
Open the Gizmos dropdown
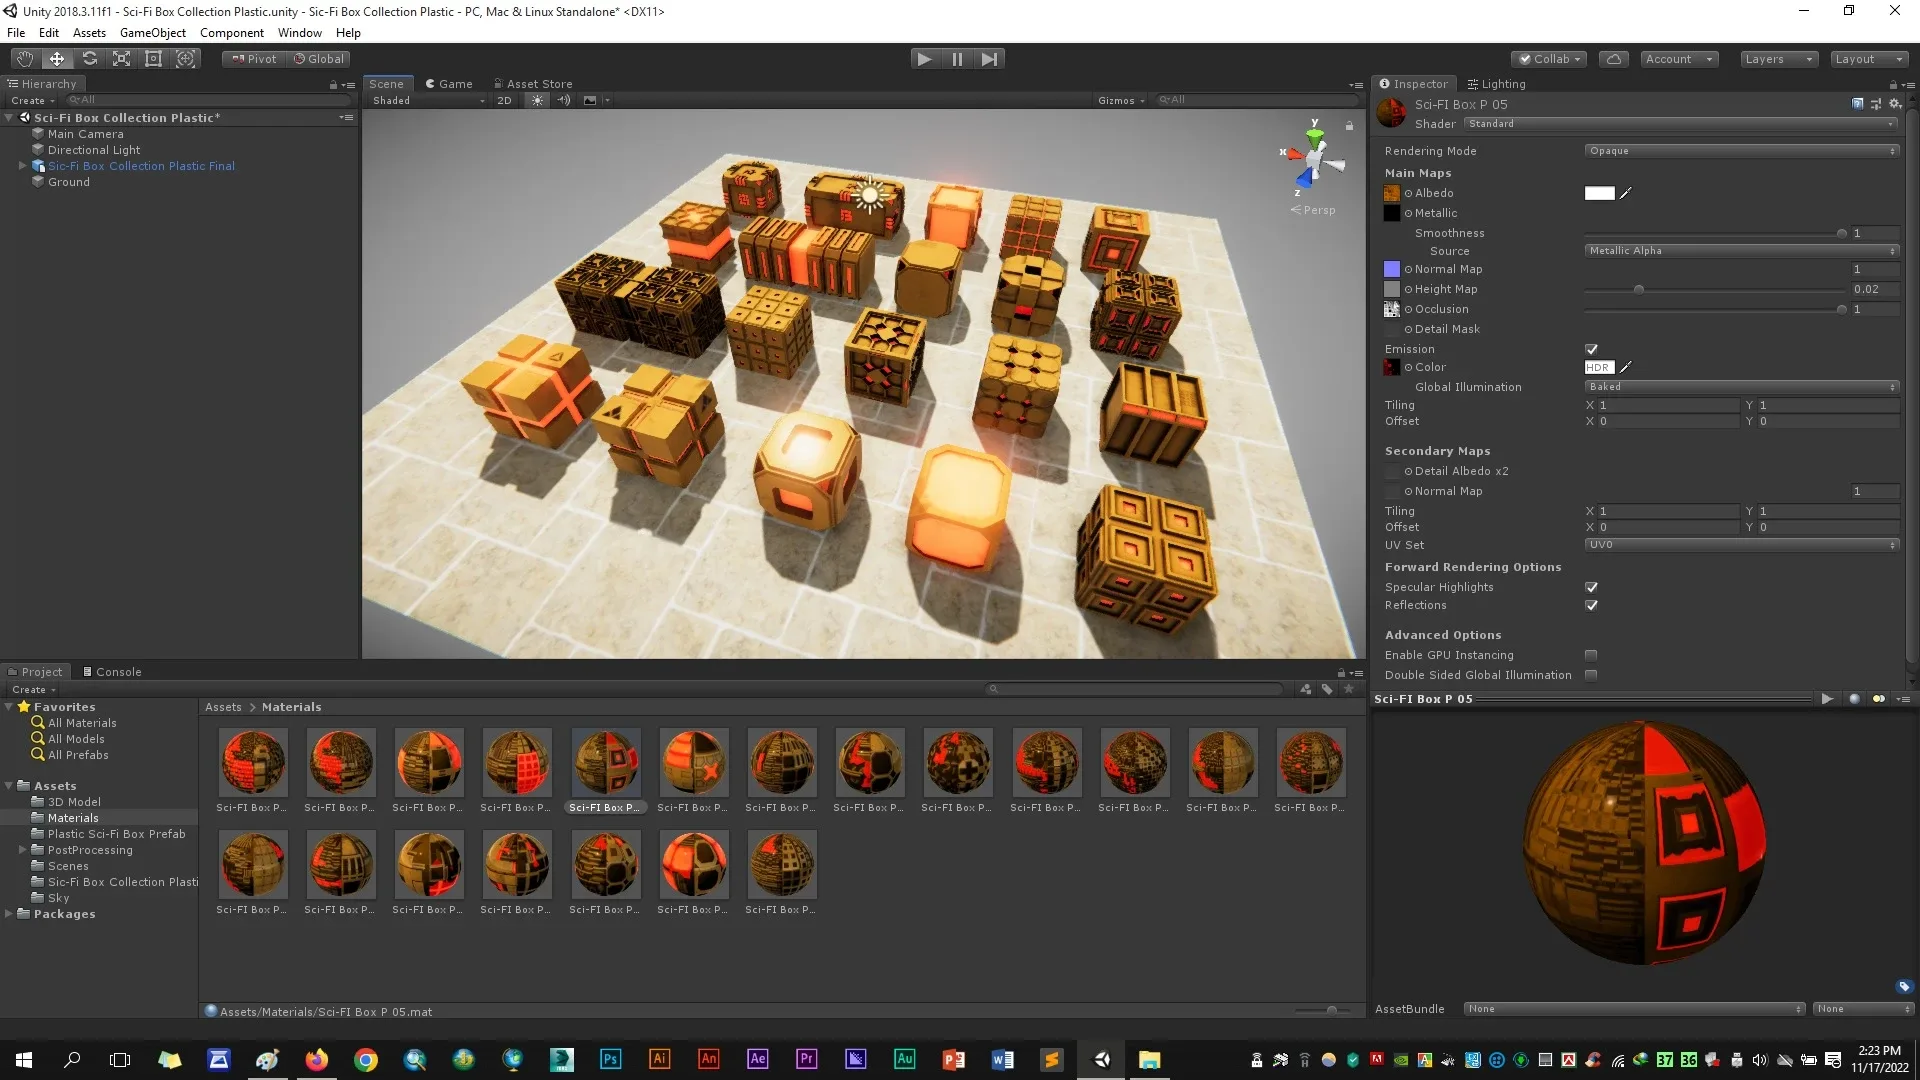tap(1120, 100)
